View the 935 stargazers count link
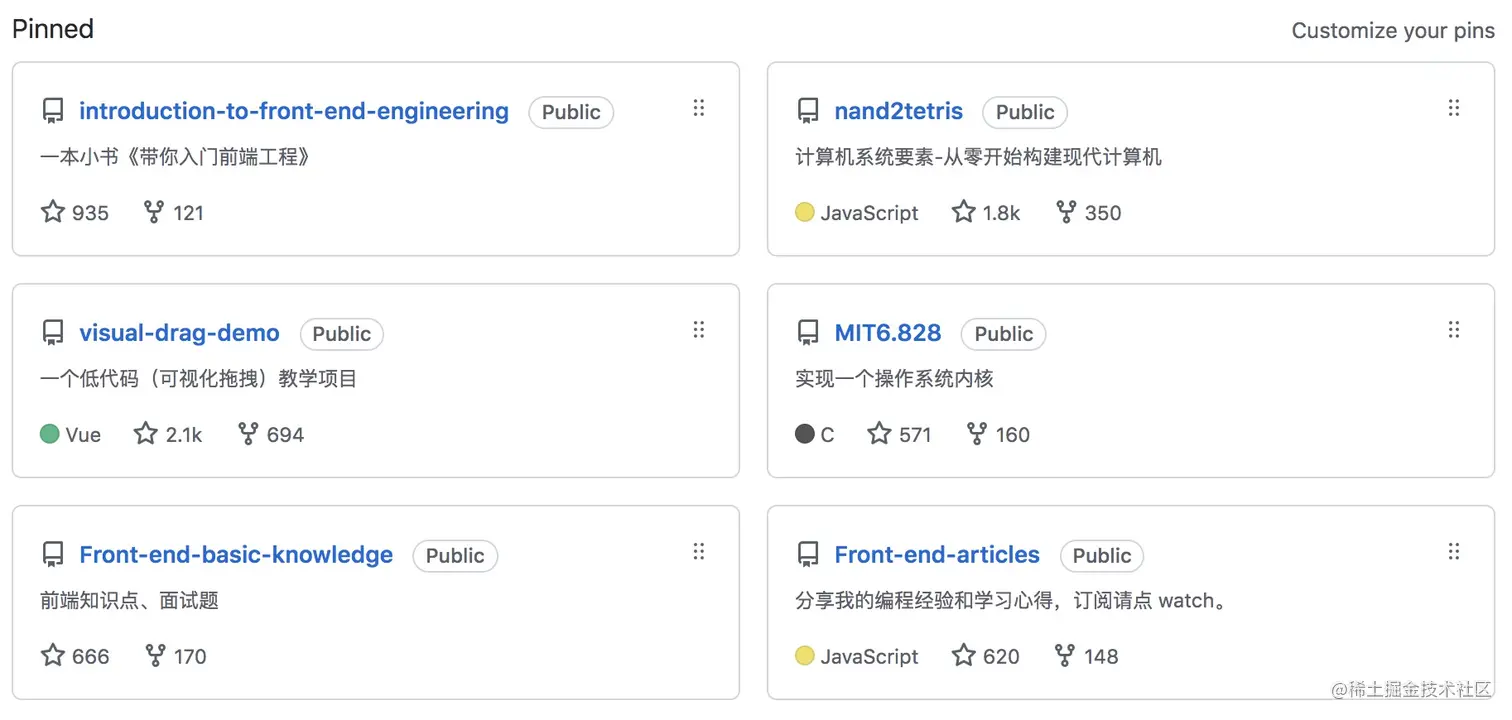Image resolution: width=1512 pixels, height=720 pixels. [x=75, y=212]
